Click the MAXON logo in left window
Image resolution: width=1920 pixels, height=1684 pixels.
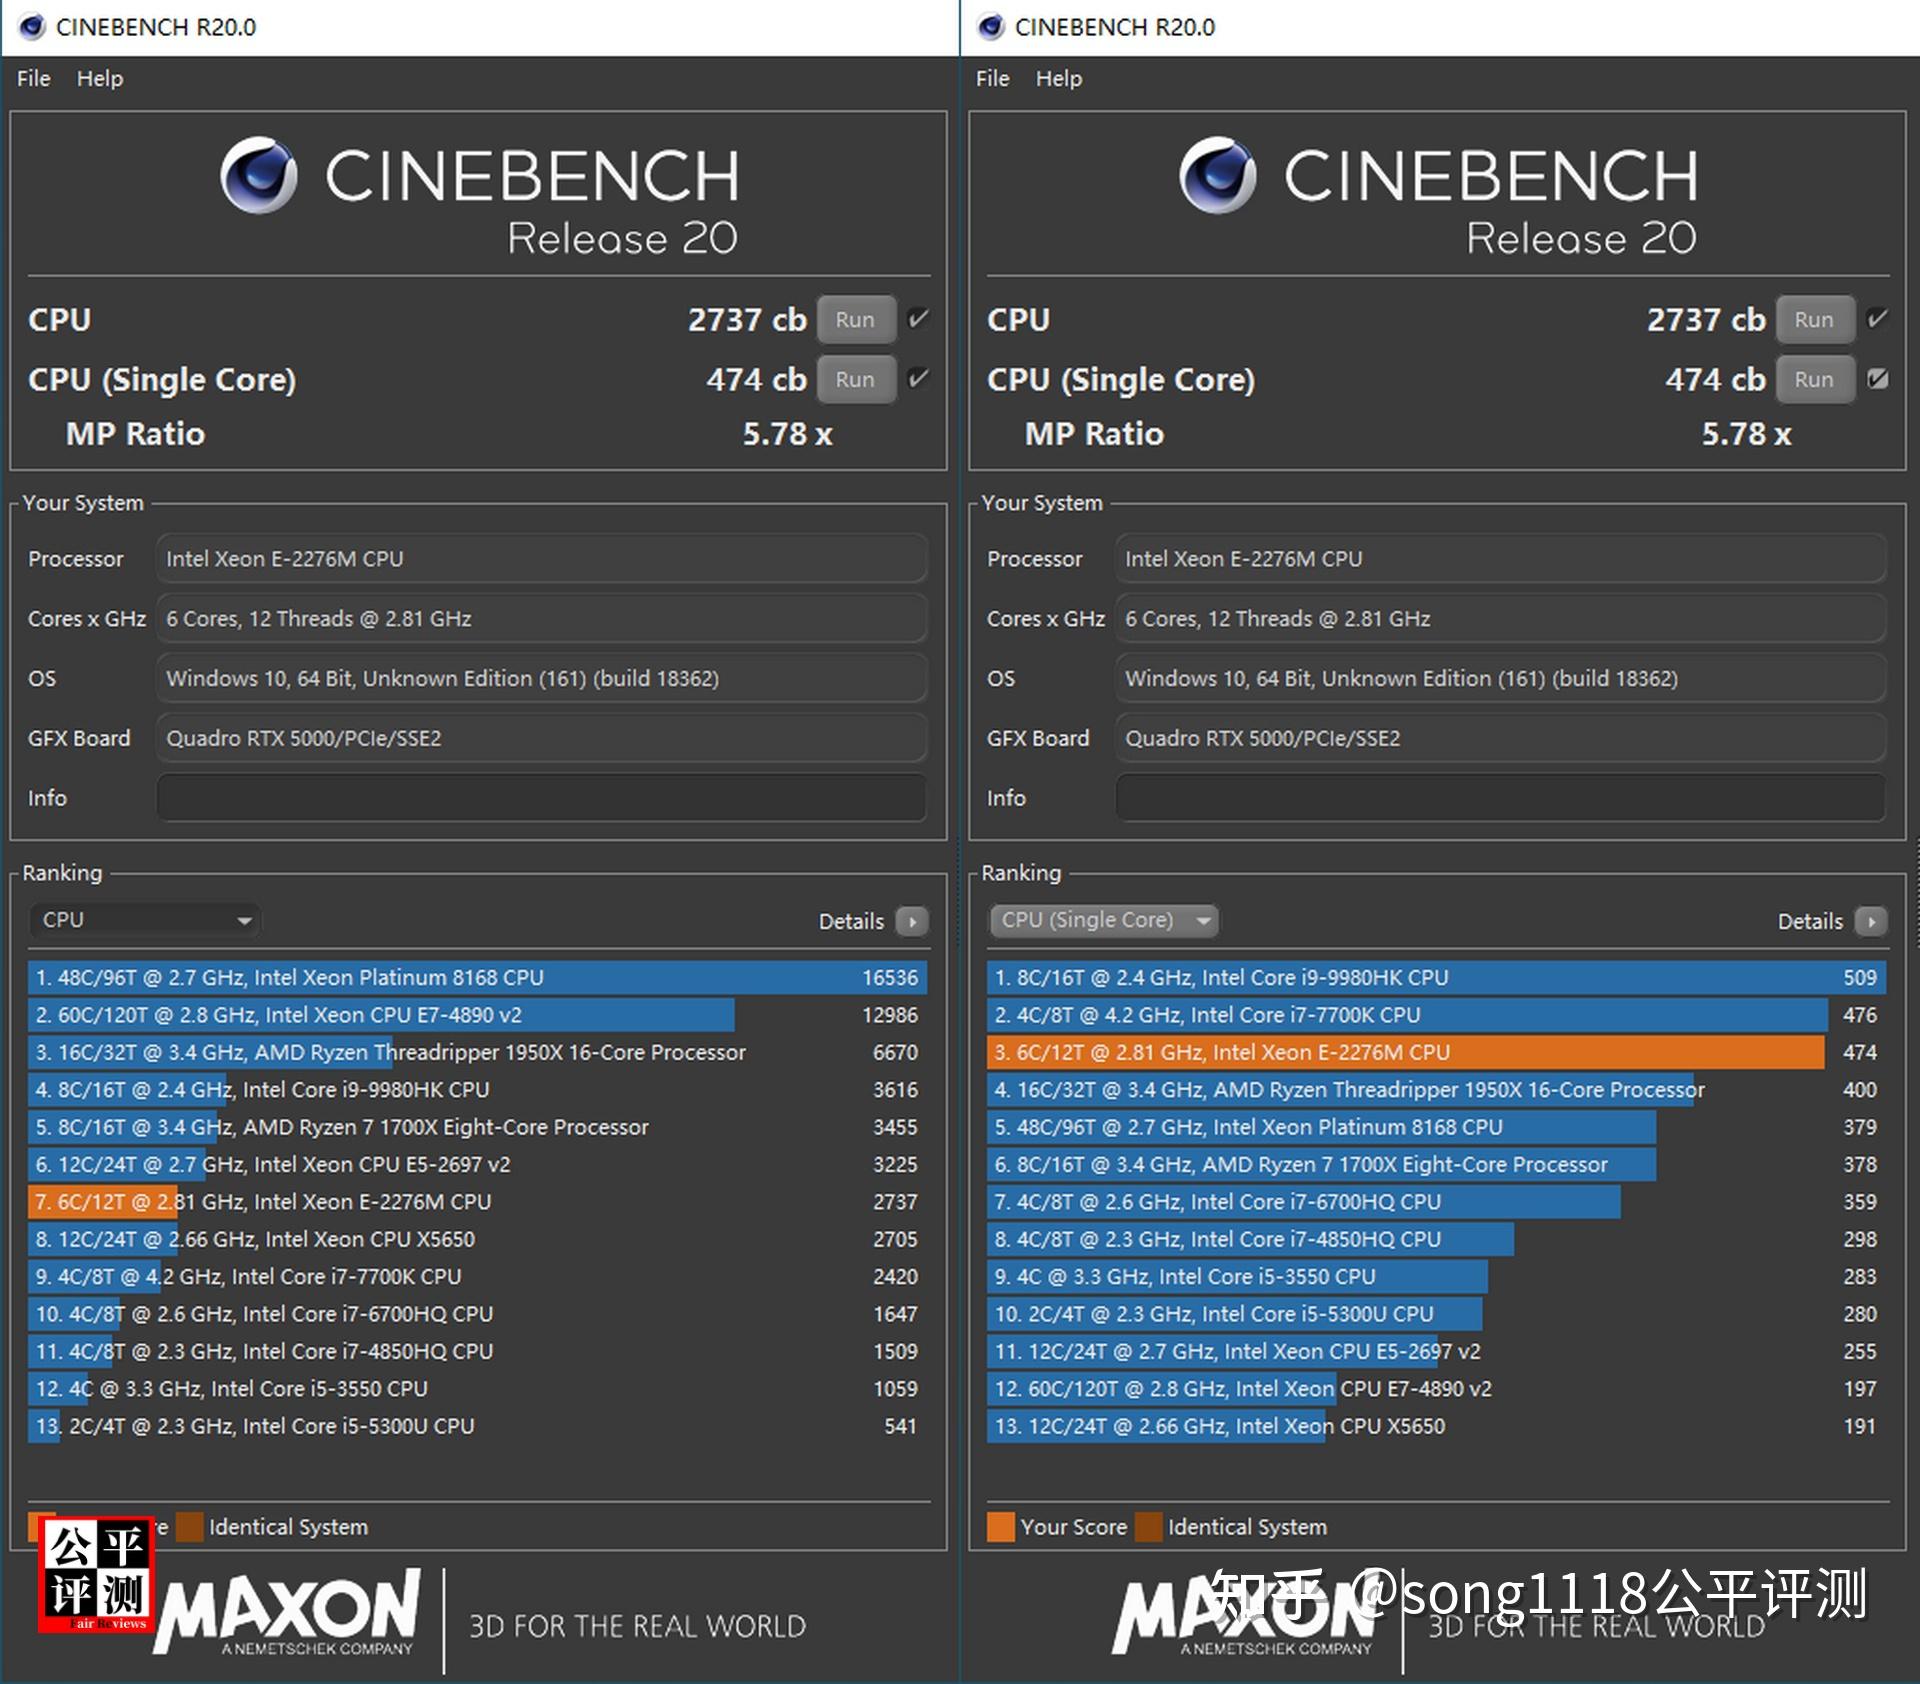288,1612
